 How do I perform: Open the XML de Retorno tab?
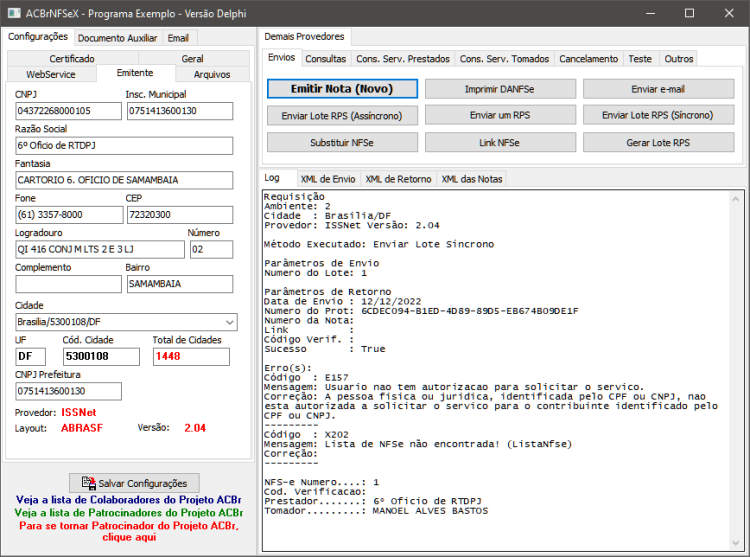(398, 179)
